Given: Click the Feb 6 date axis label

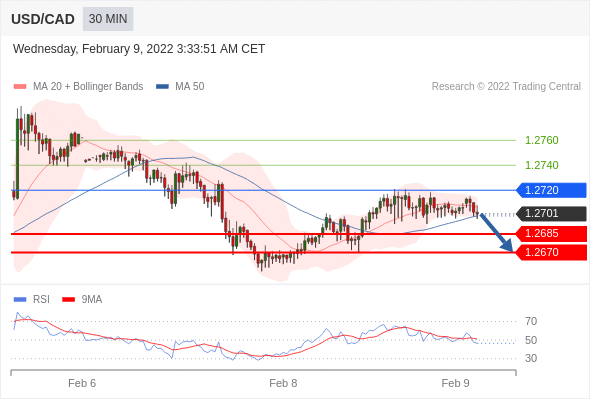Looking at the screenshot, I should click(82, 383).
